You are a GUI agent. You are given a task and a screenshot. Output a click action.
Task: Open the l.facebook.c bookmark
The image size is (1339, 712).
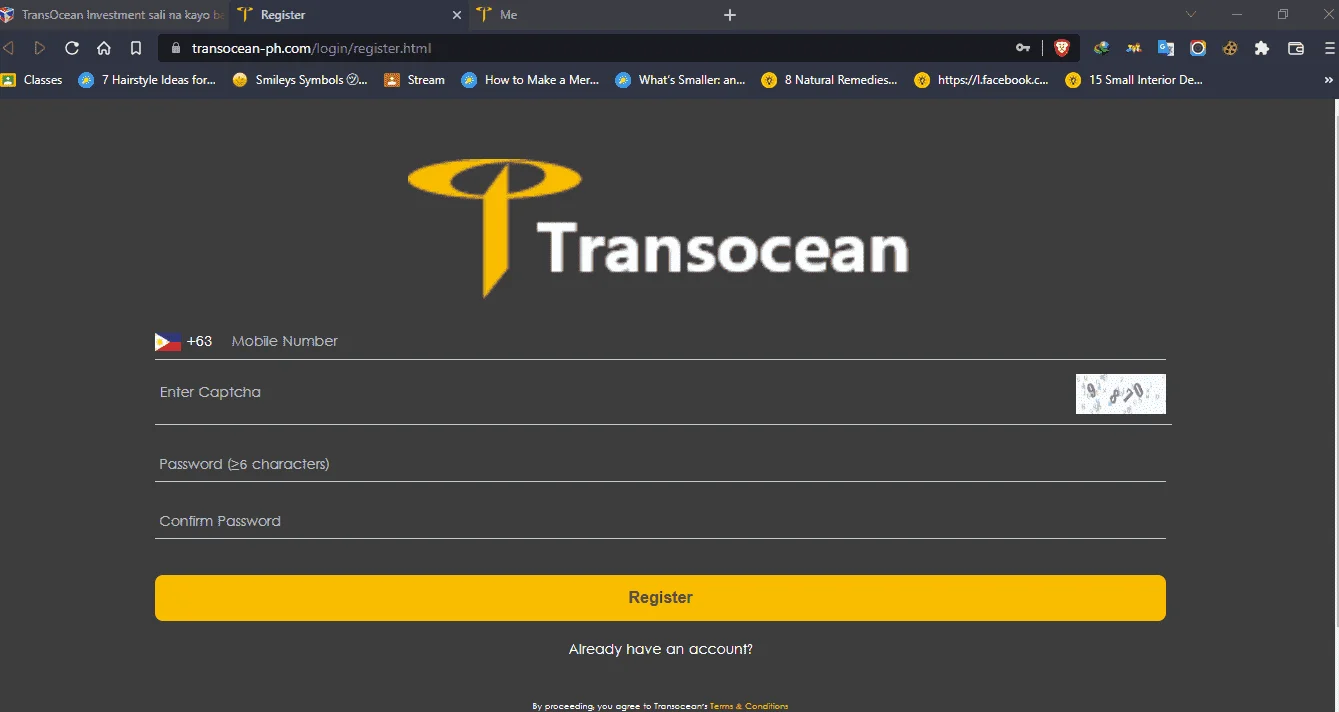pos(982,80)
